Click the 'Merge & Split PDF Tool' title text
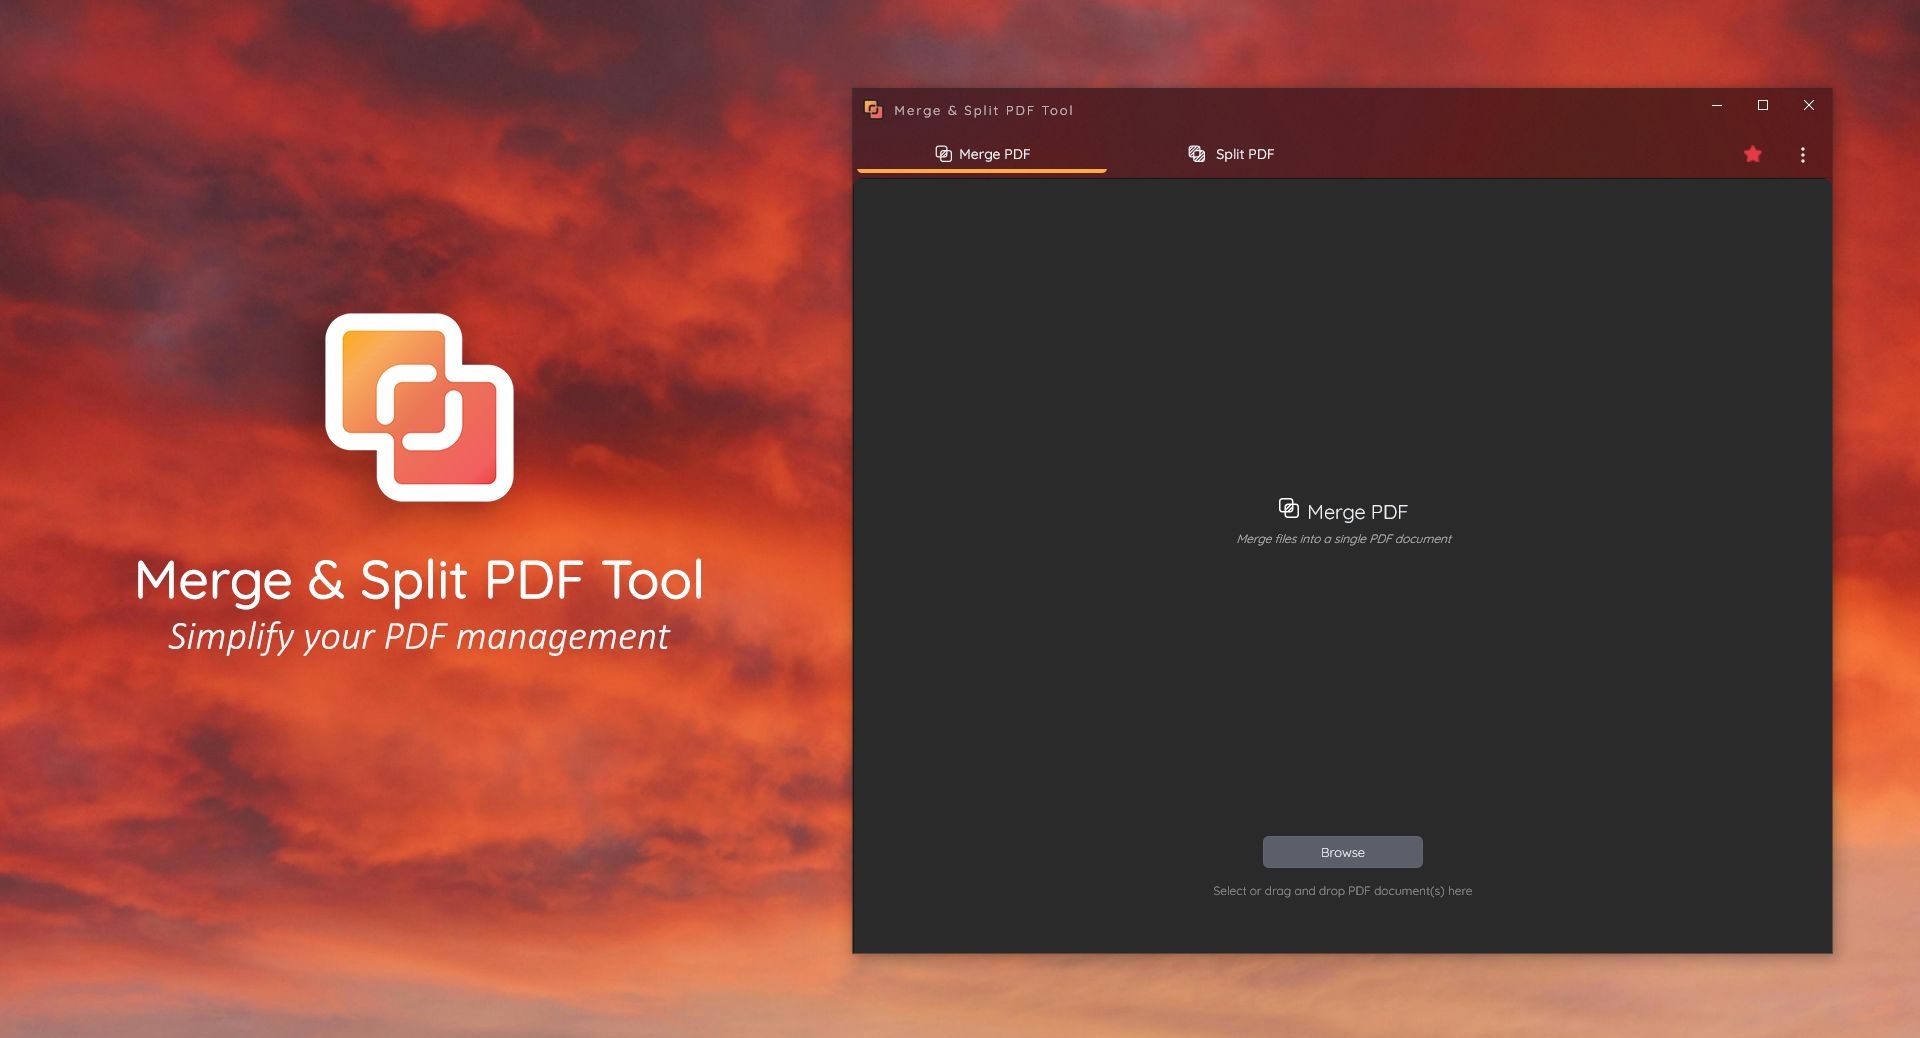 tap(982, 110)
